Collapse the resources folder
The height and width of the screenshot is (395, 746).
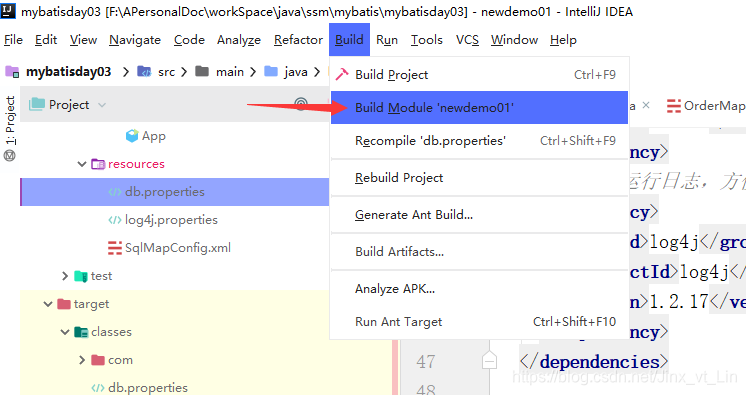coord(82,164)
